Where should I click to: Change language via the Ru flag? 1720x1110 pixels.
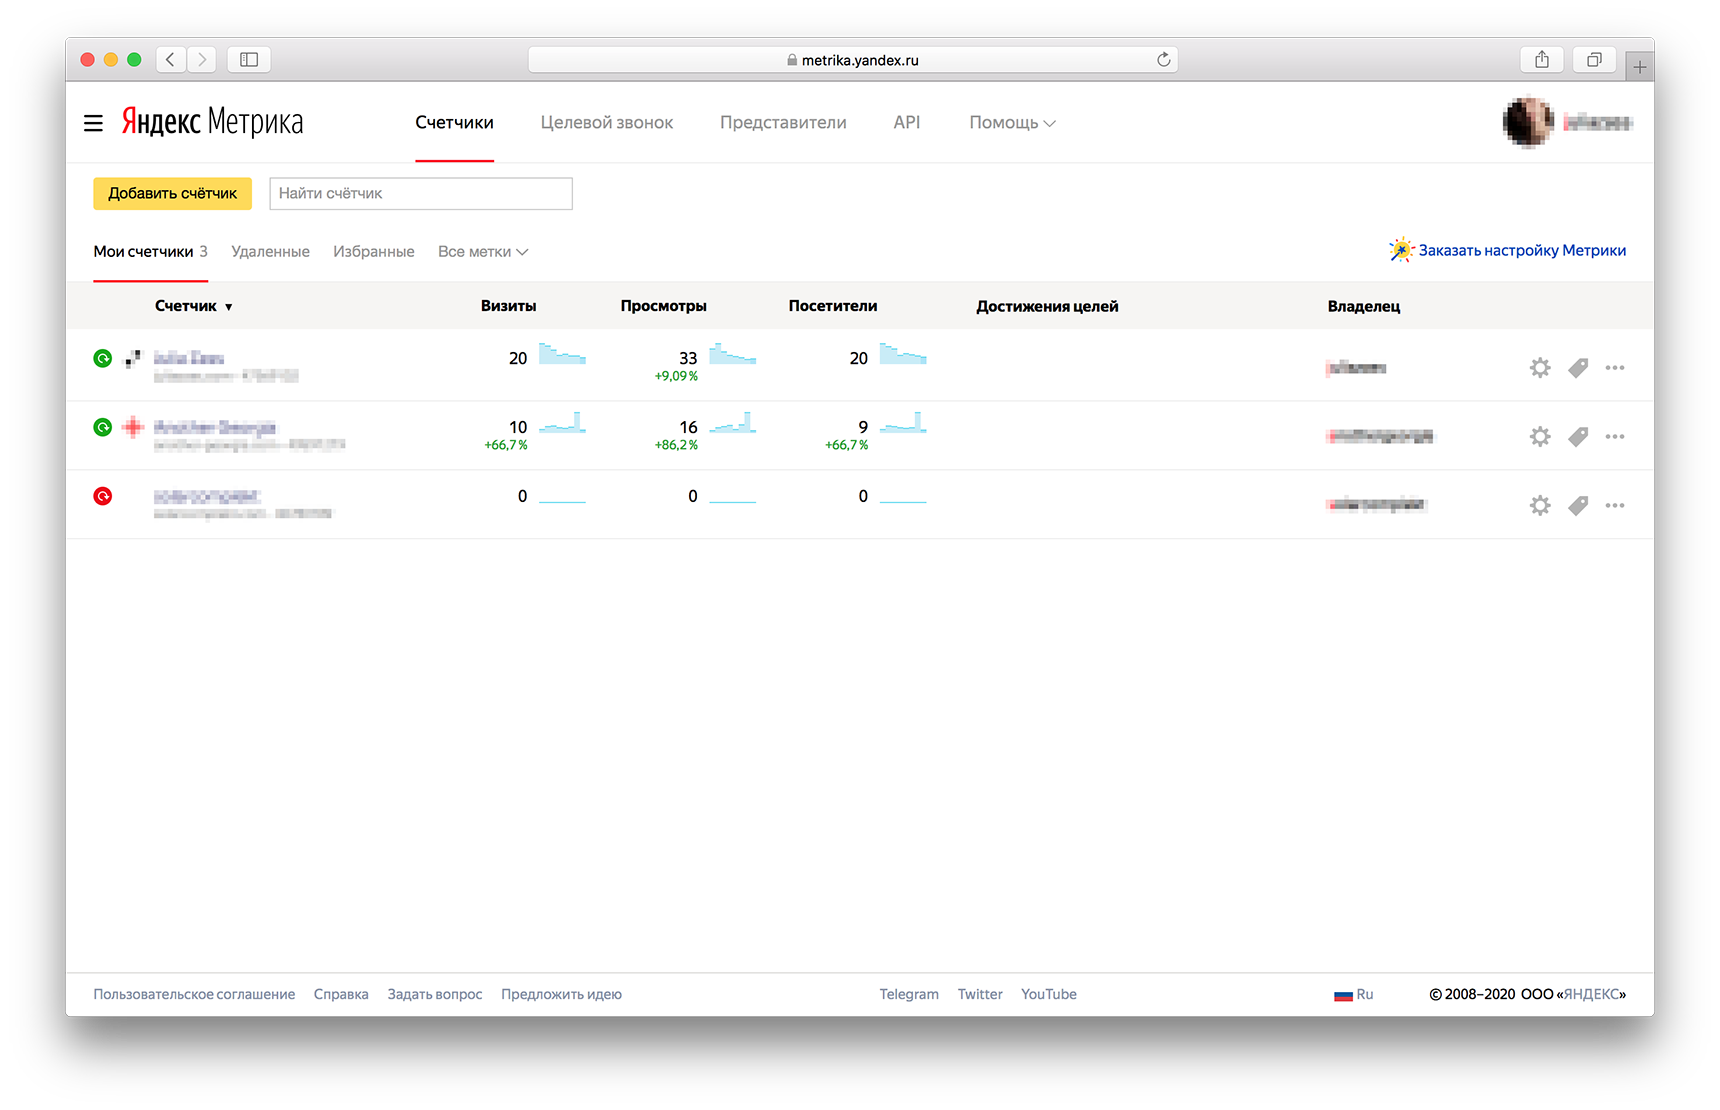[x=1353, y=994]
